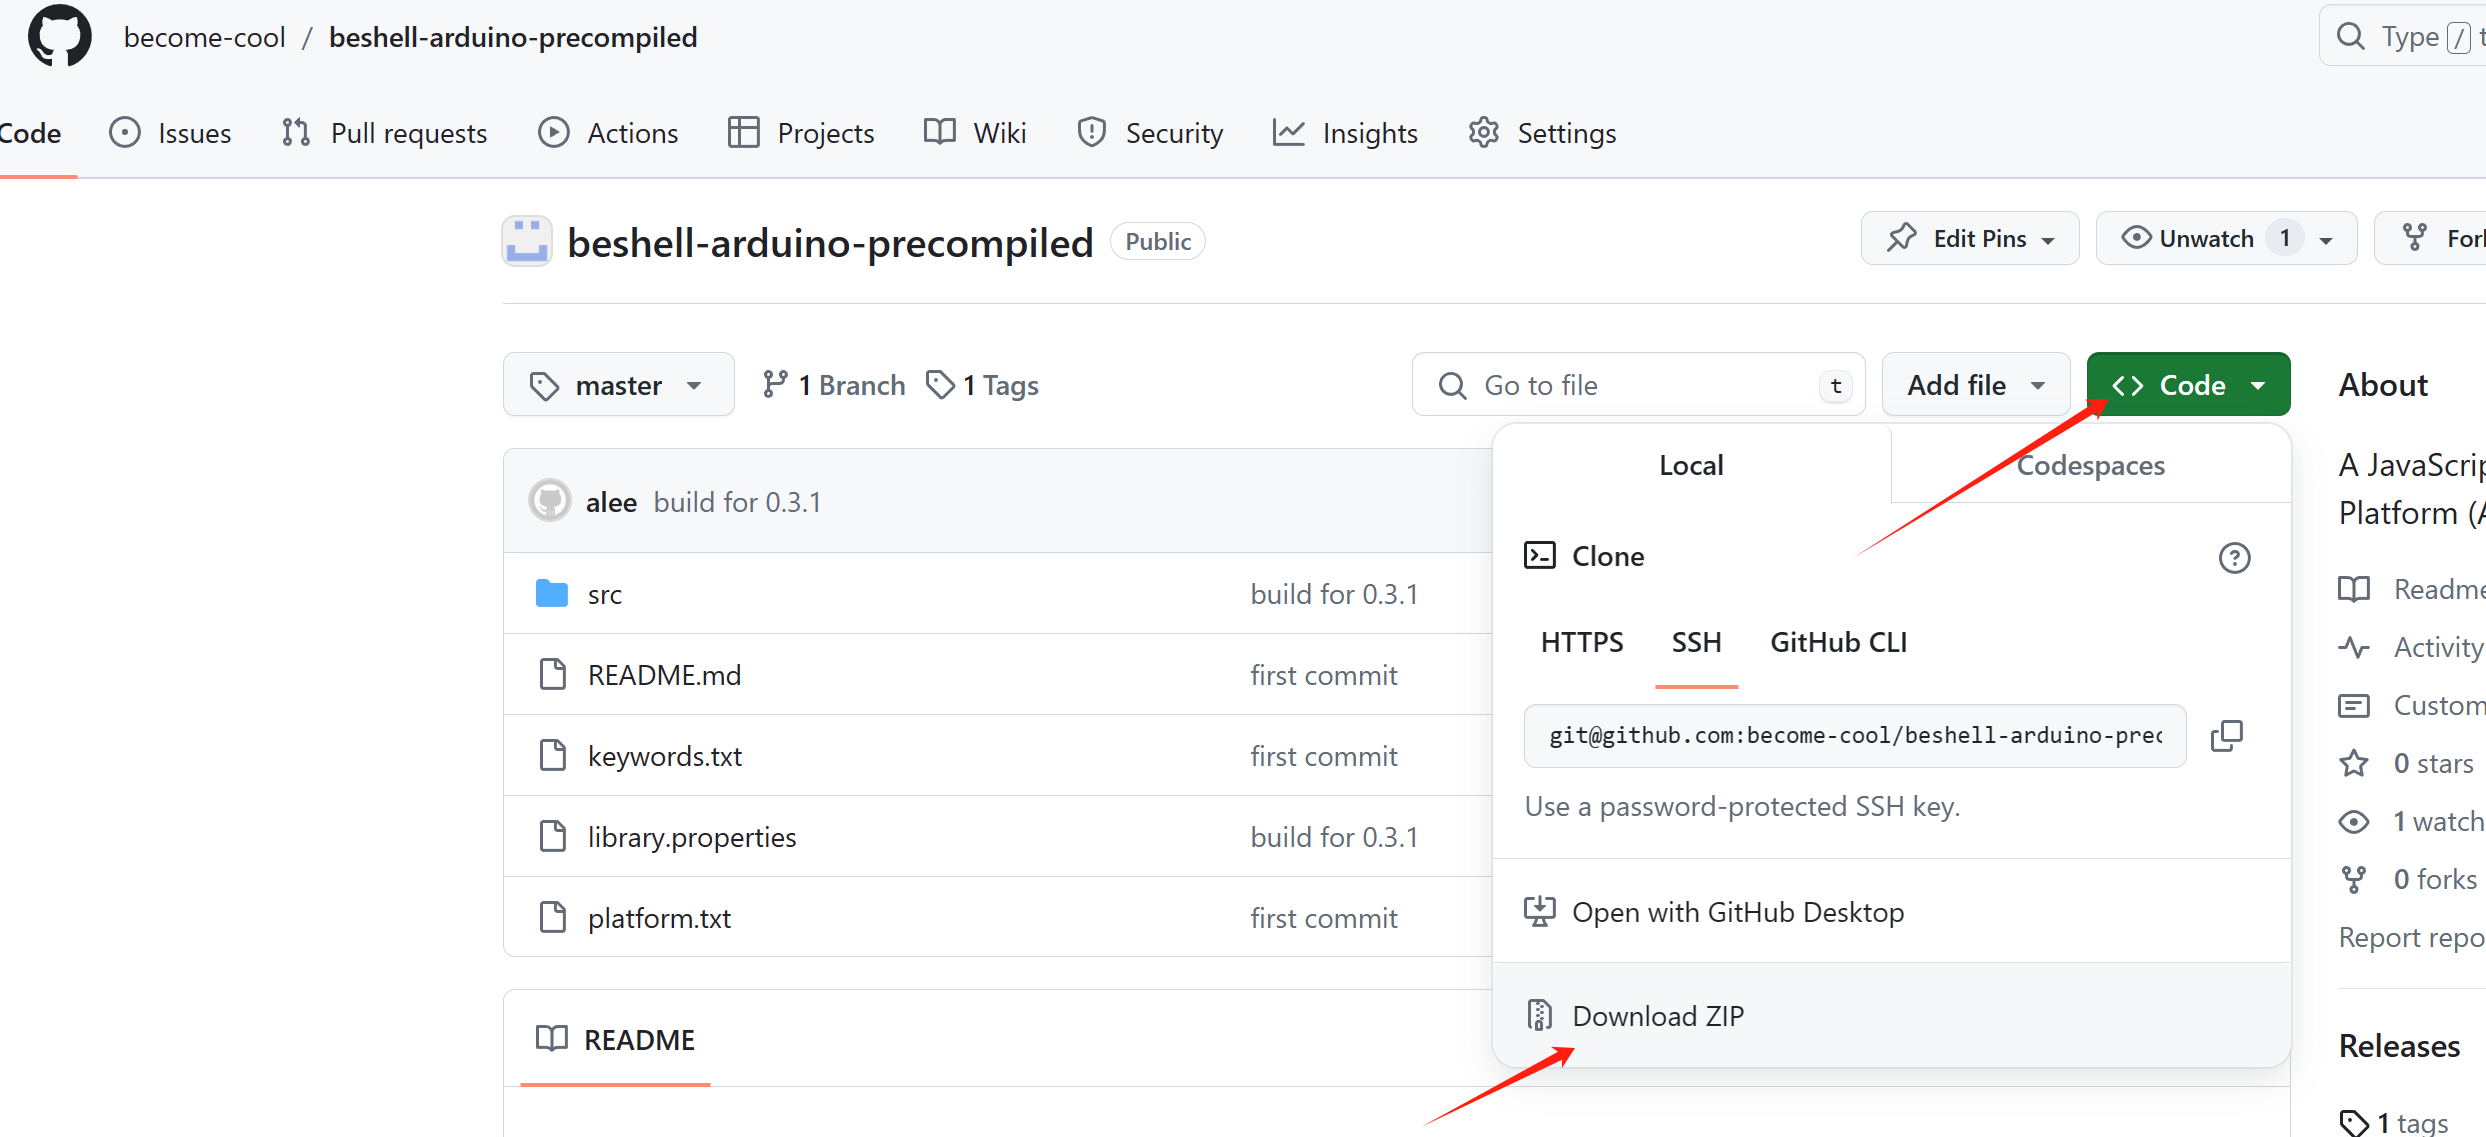Open the Readme link in About
The width and height of the screenshot is (2486, 1137).
click(x=2413, y=589)
